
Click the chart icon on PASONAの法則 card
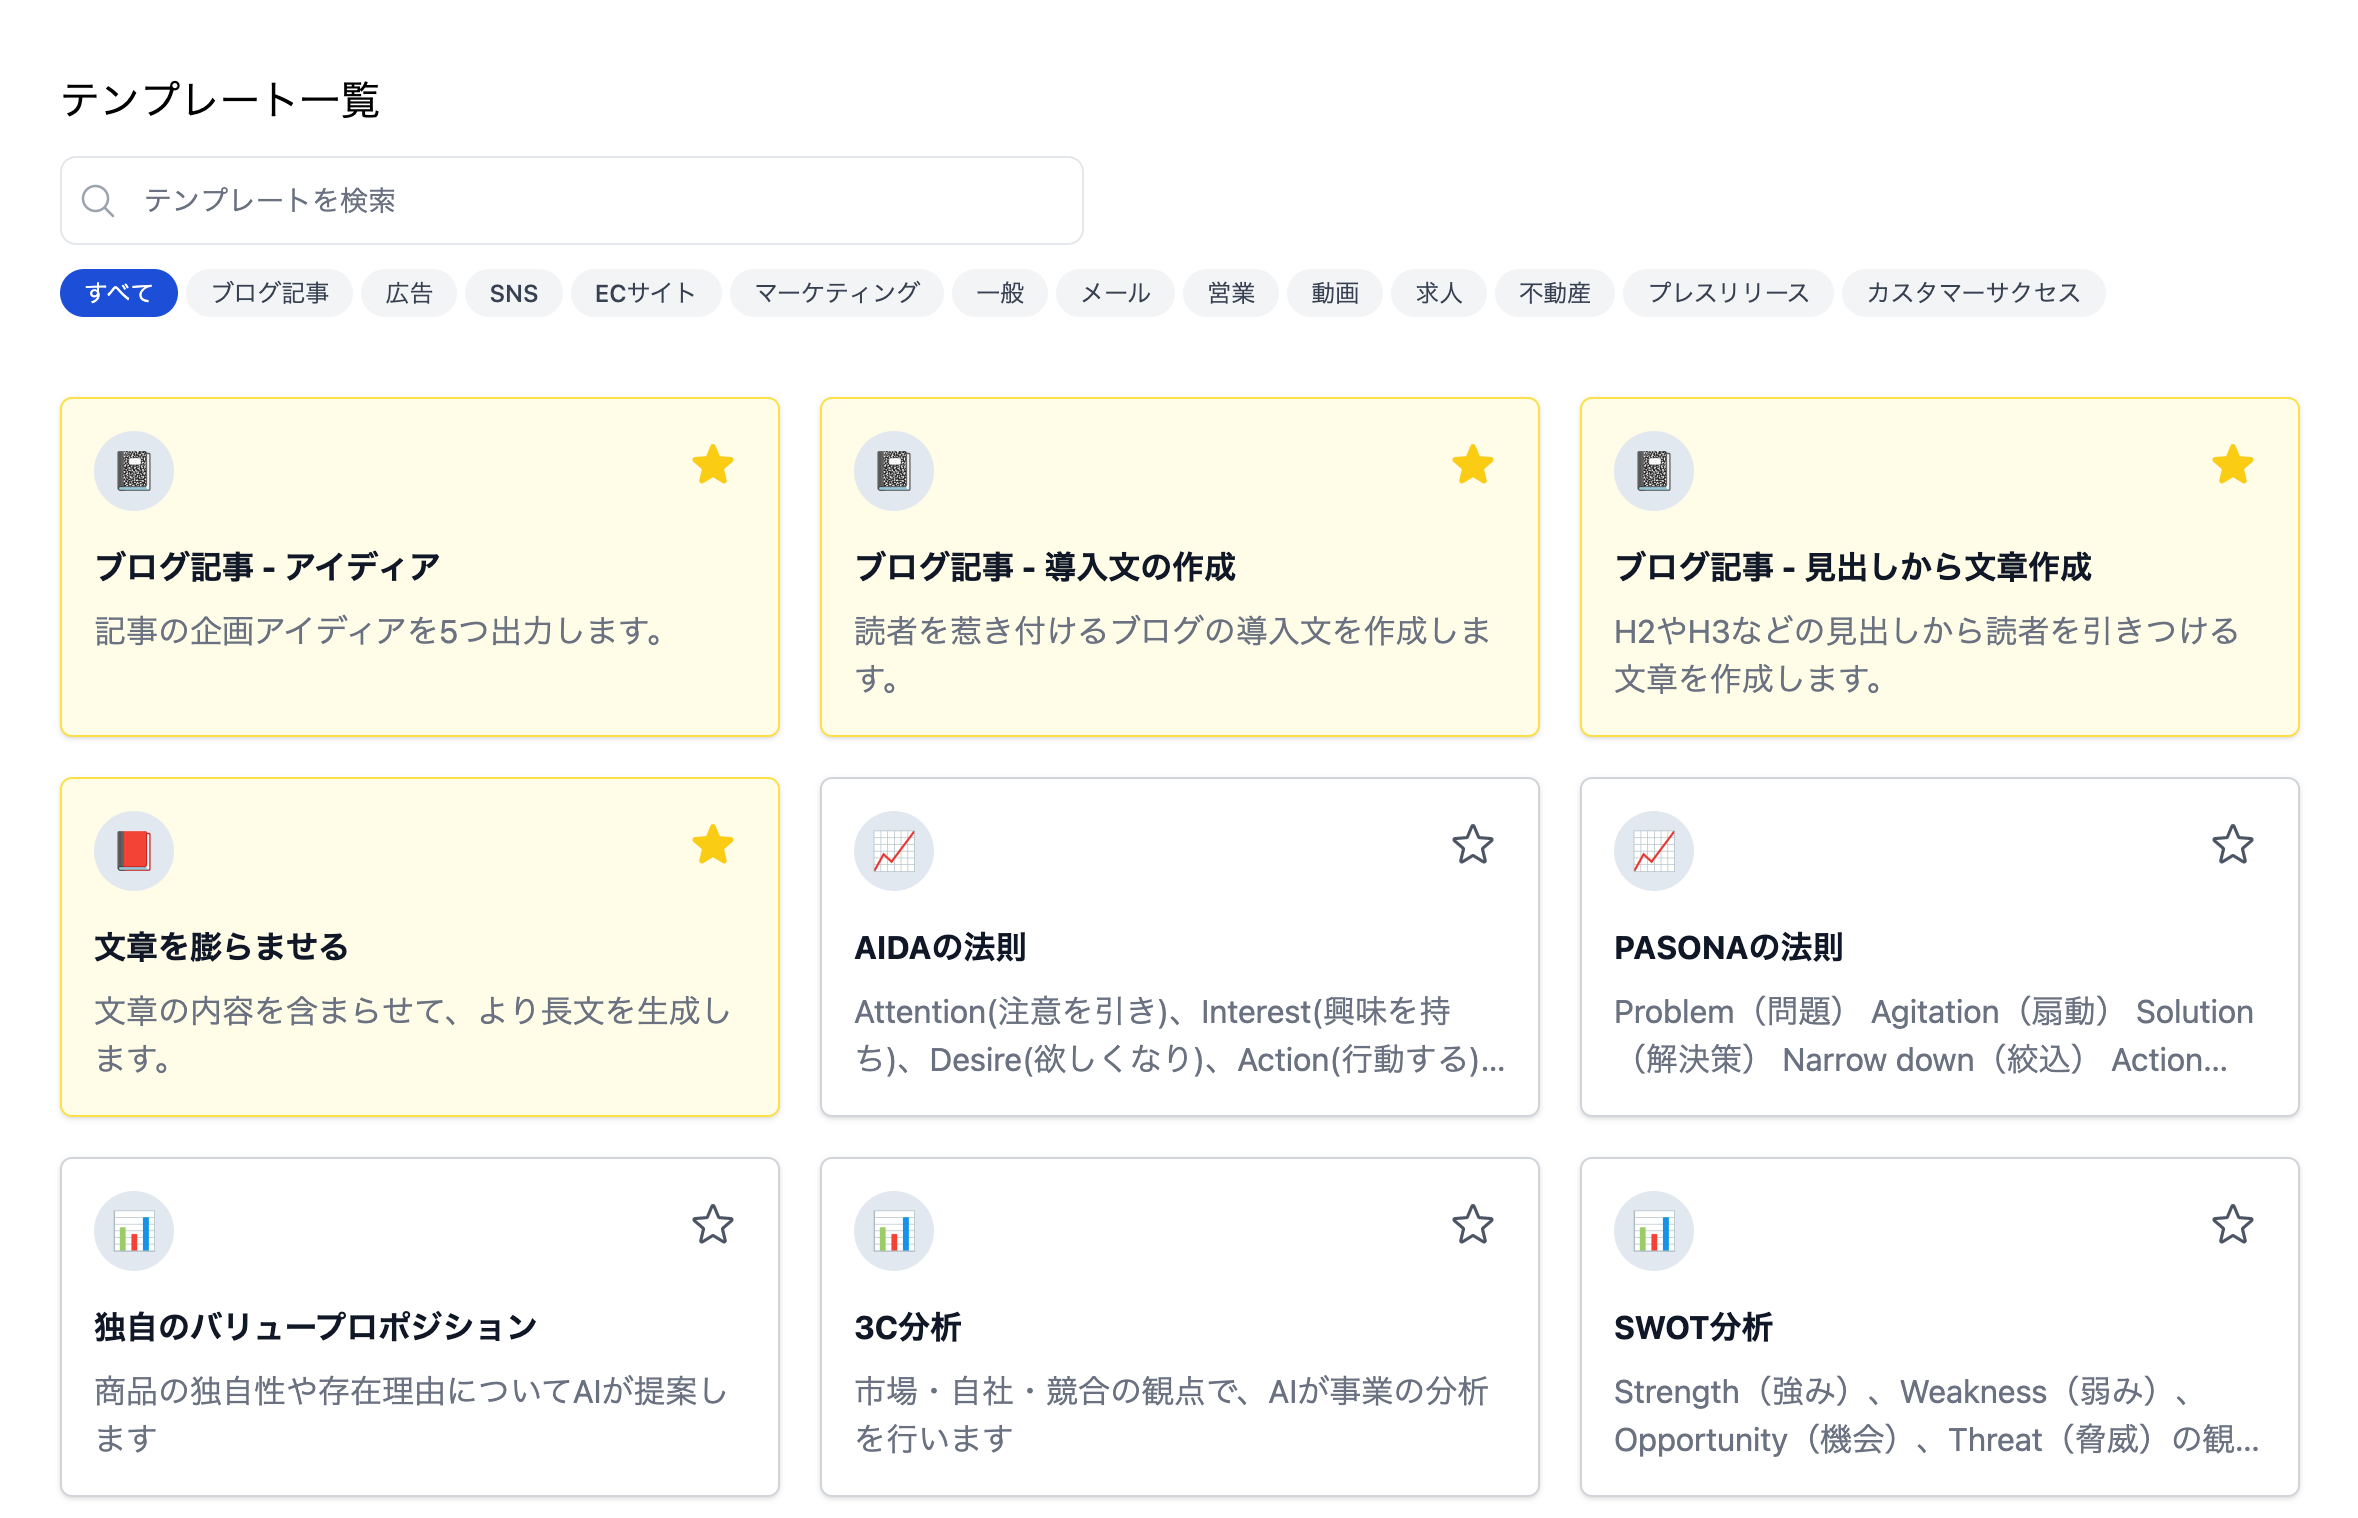[x=1653, y=851]
